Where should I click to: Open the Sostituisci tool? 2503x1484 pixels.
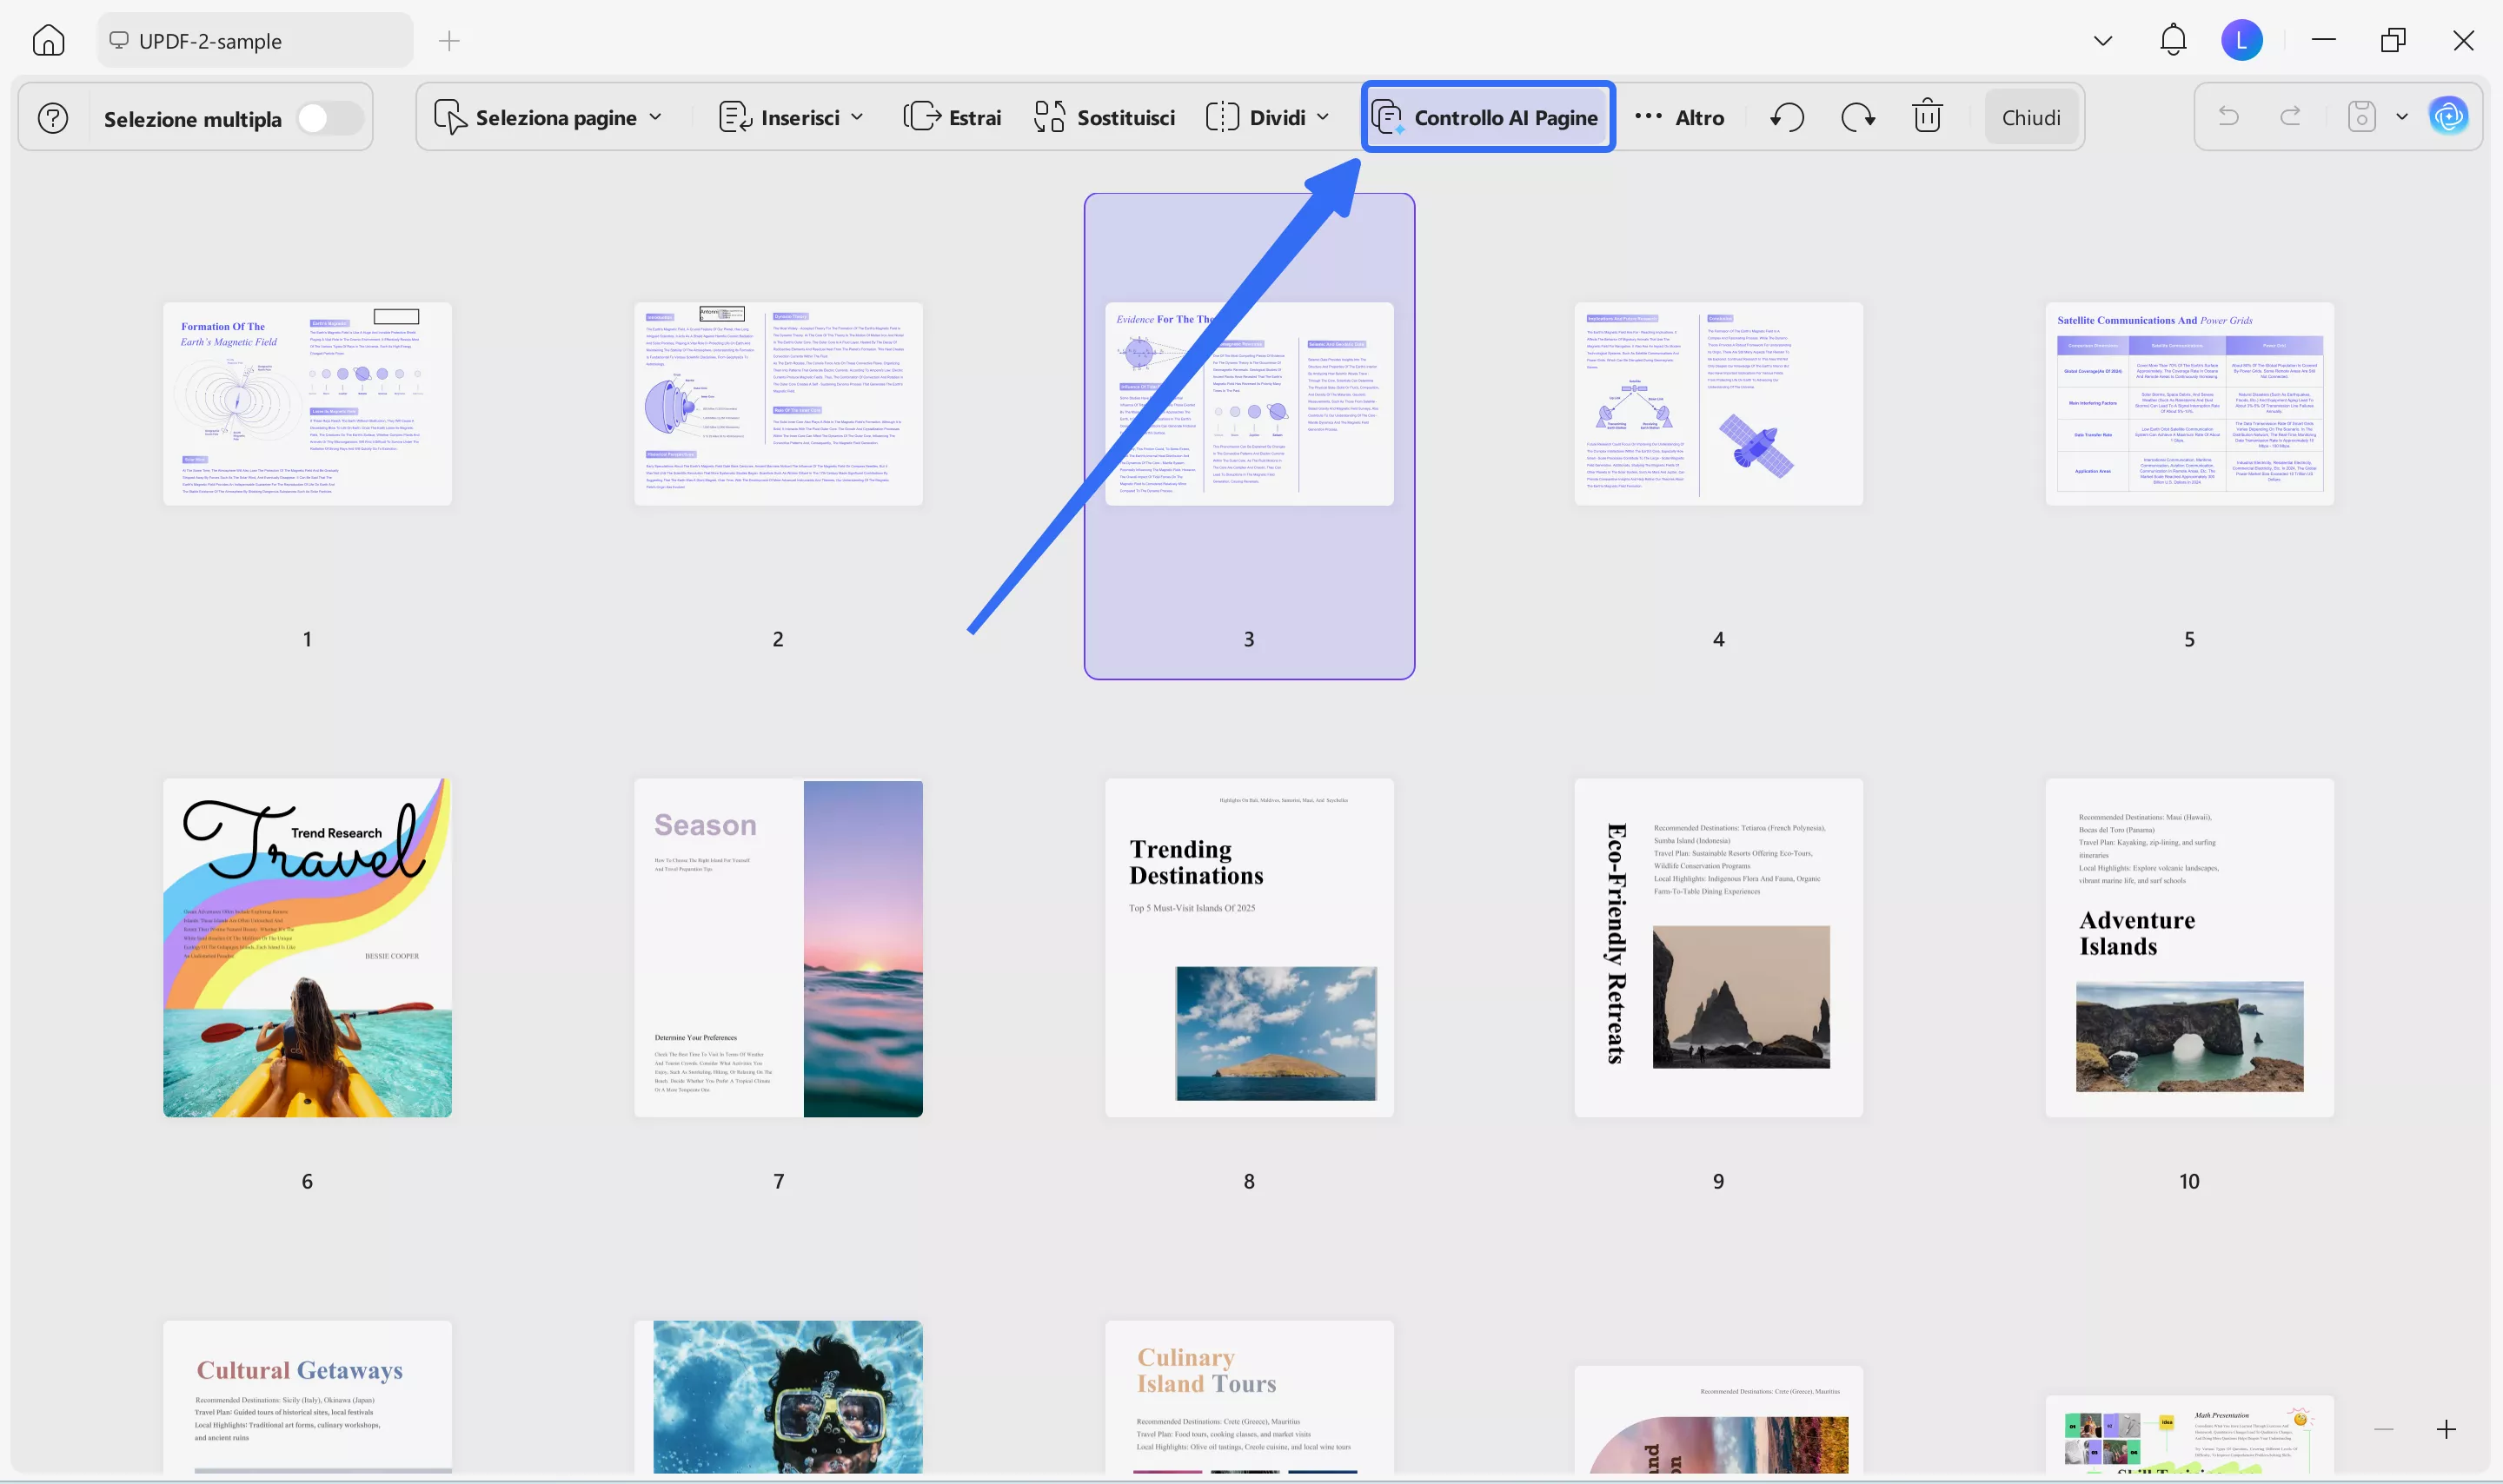(x=1103, y=116)
